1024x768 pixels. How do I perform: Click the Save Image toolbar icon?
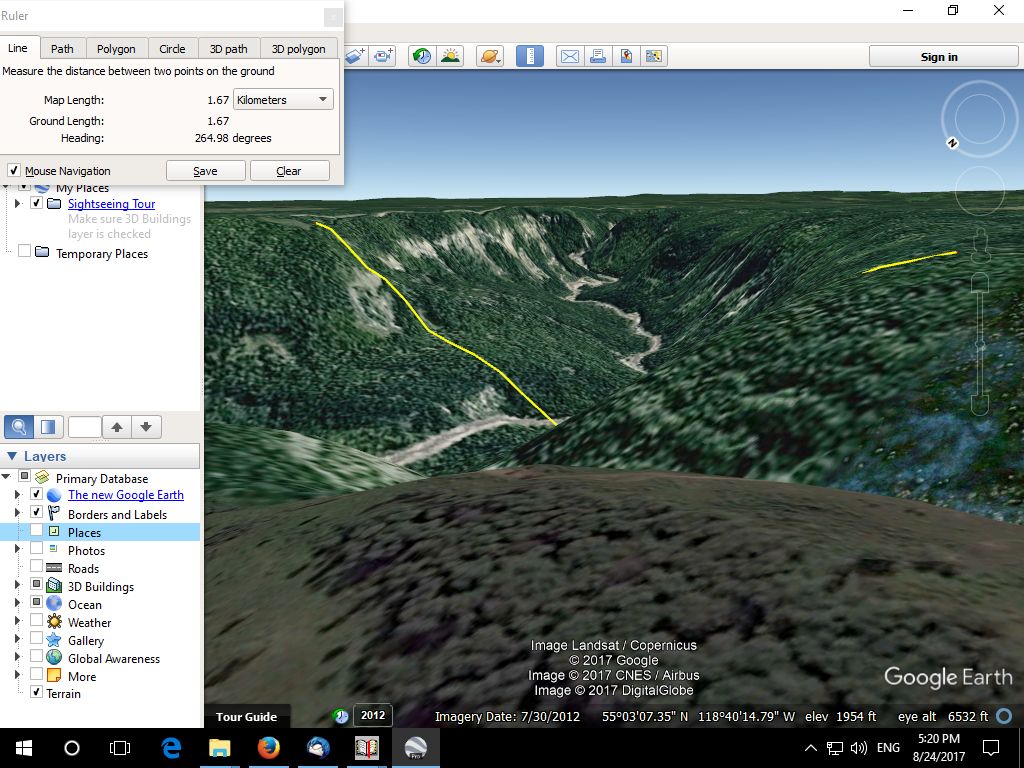[626, 56]
